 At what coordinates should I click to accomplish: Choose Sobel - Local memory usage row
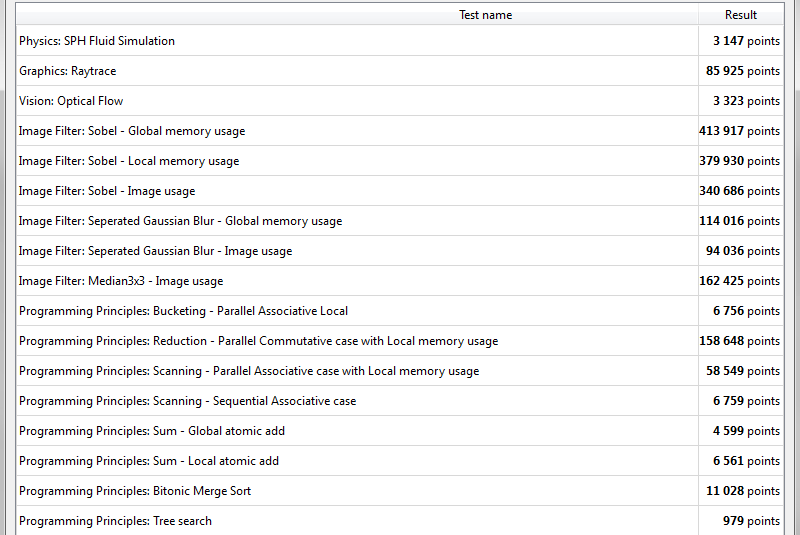click(x=129, y=161)
